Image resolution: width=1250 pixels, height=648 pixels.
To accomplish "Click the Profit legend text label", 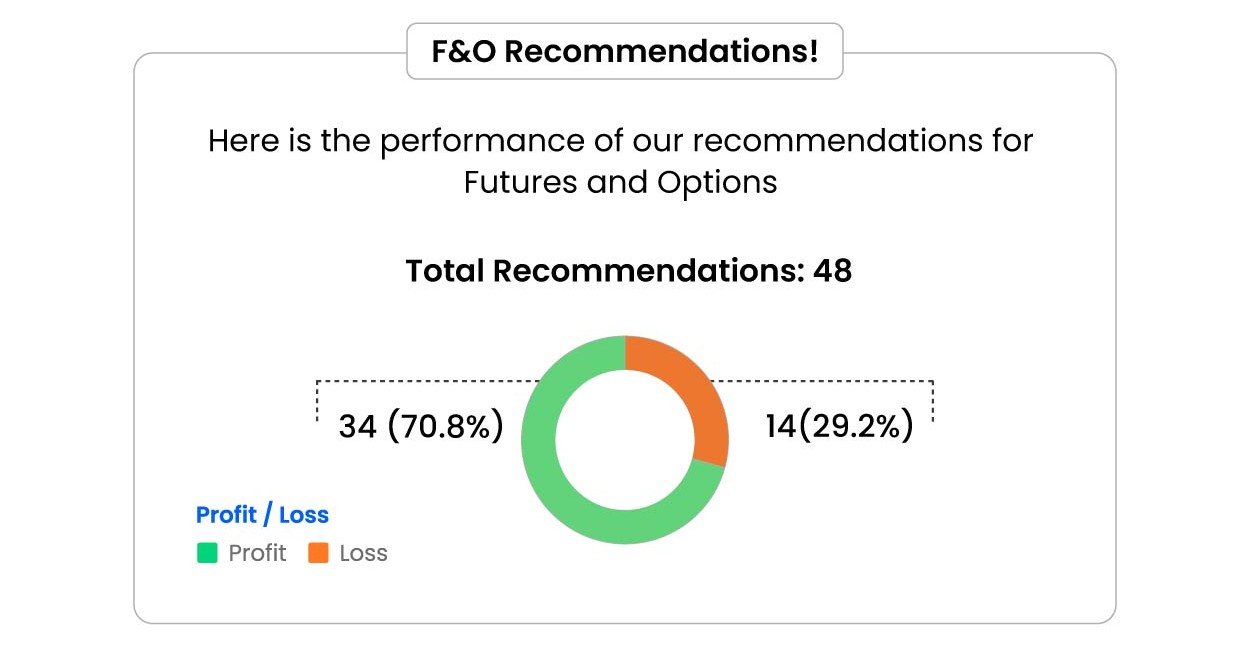I will [x=257, y=553].
